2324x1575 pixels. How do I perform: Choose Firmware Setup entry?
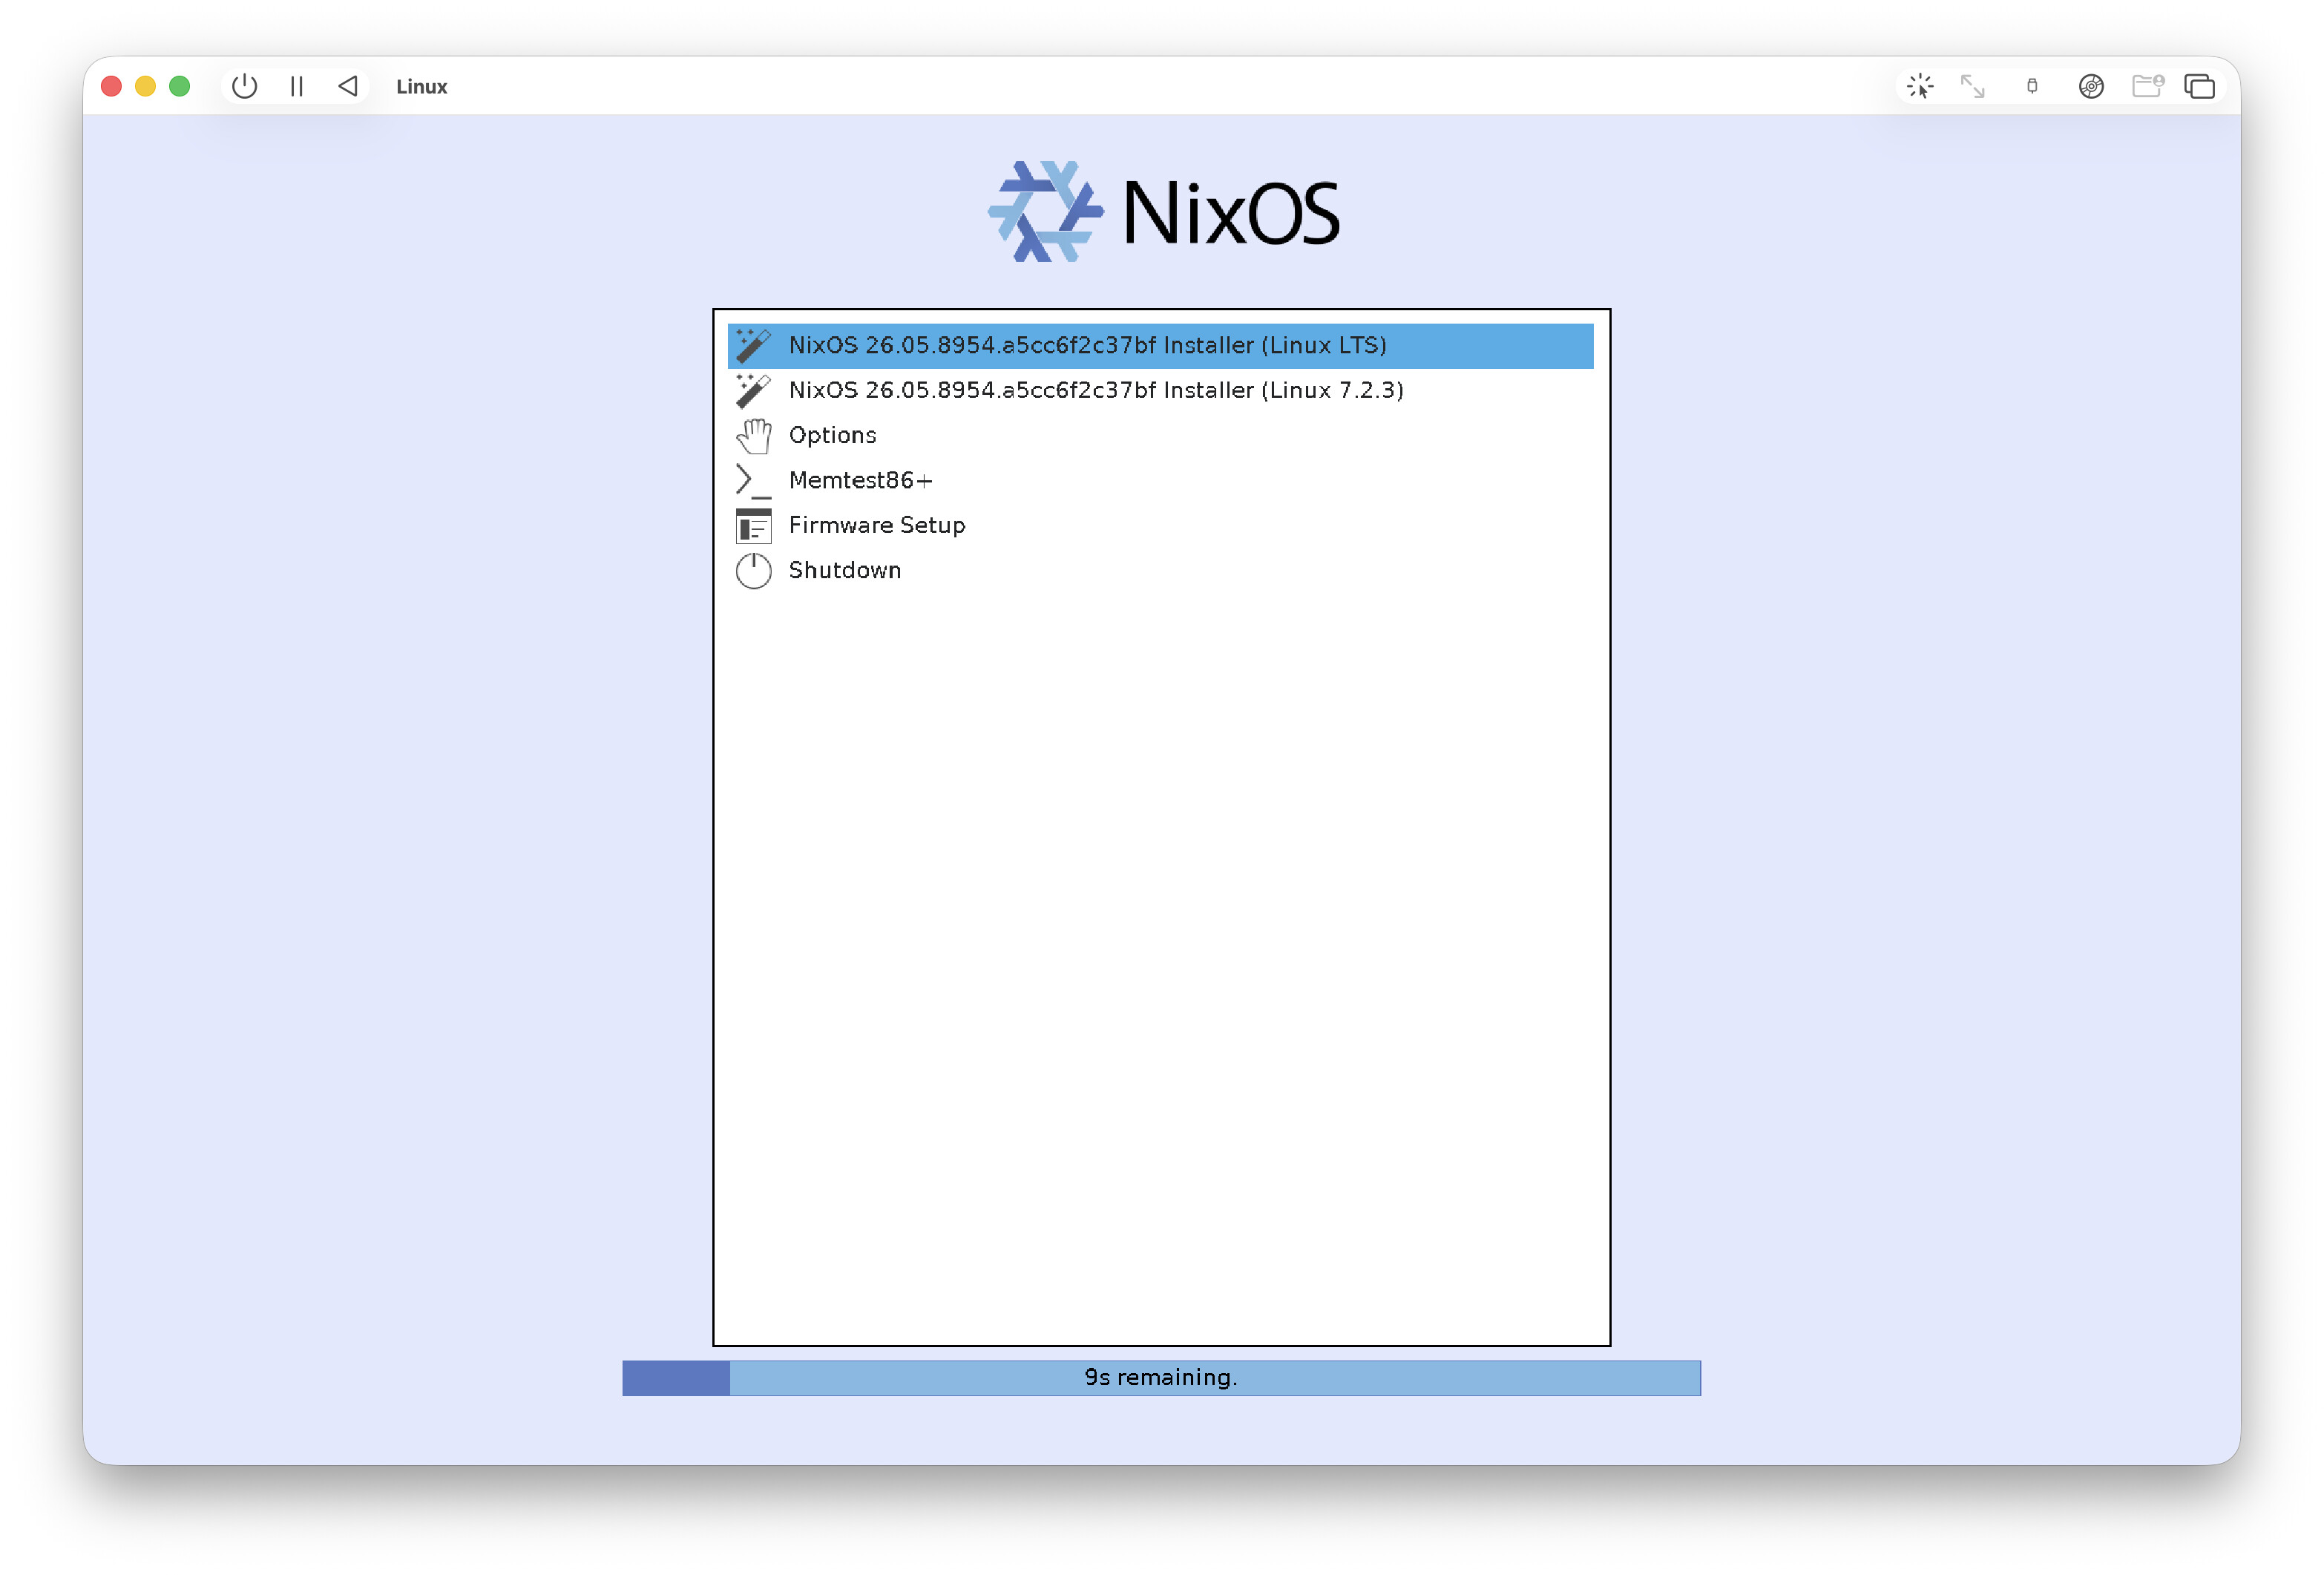click(x=1160, y=525)
